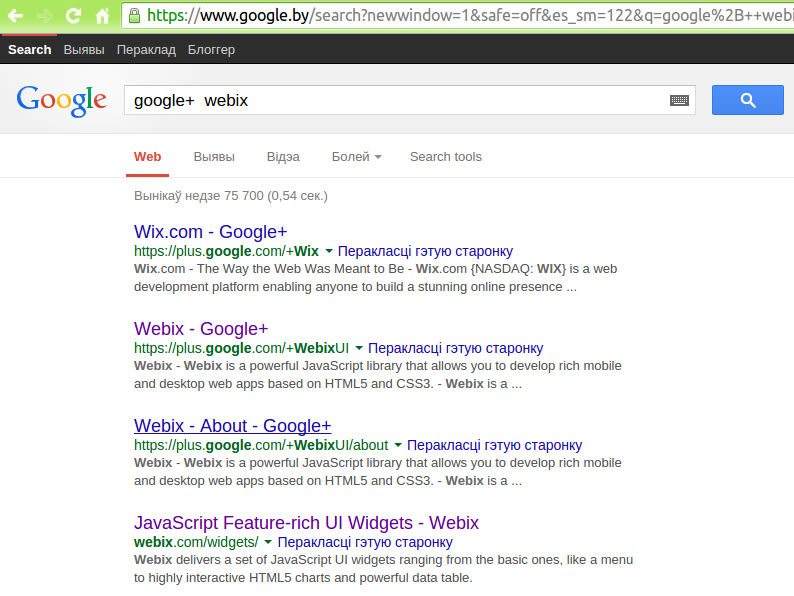Open Search tools options

click(446, 156)
